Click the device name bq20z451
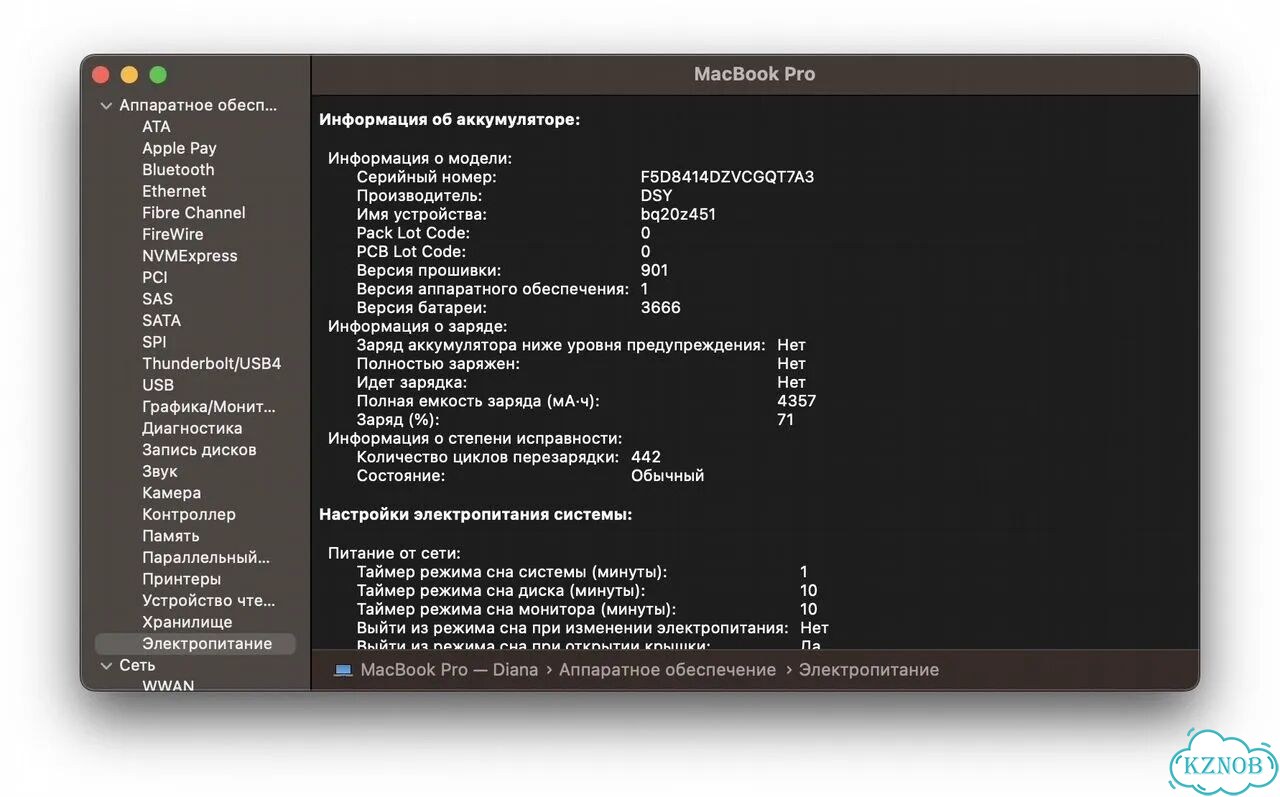This screenshot has width=1280, height=797. click(x=678, y=214)
